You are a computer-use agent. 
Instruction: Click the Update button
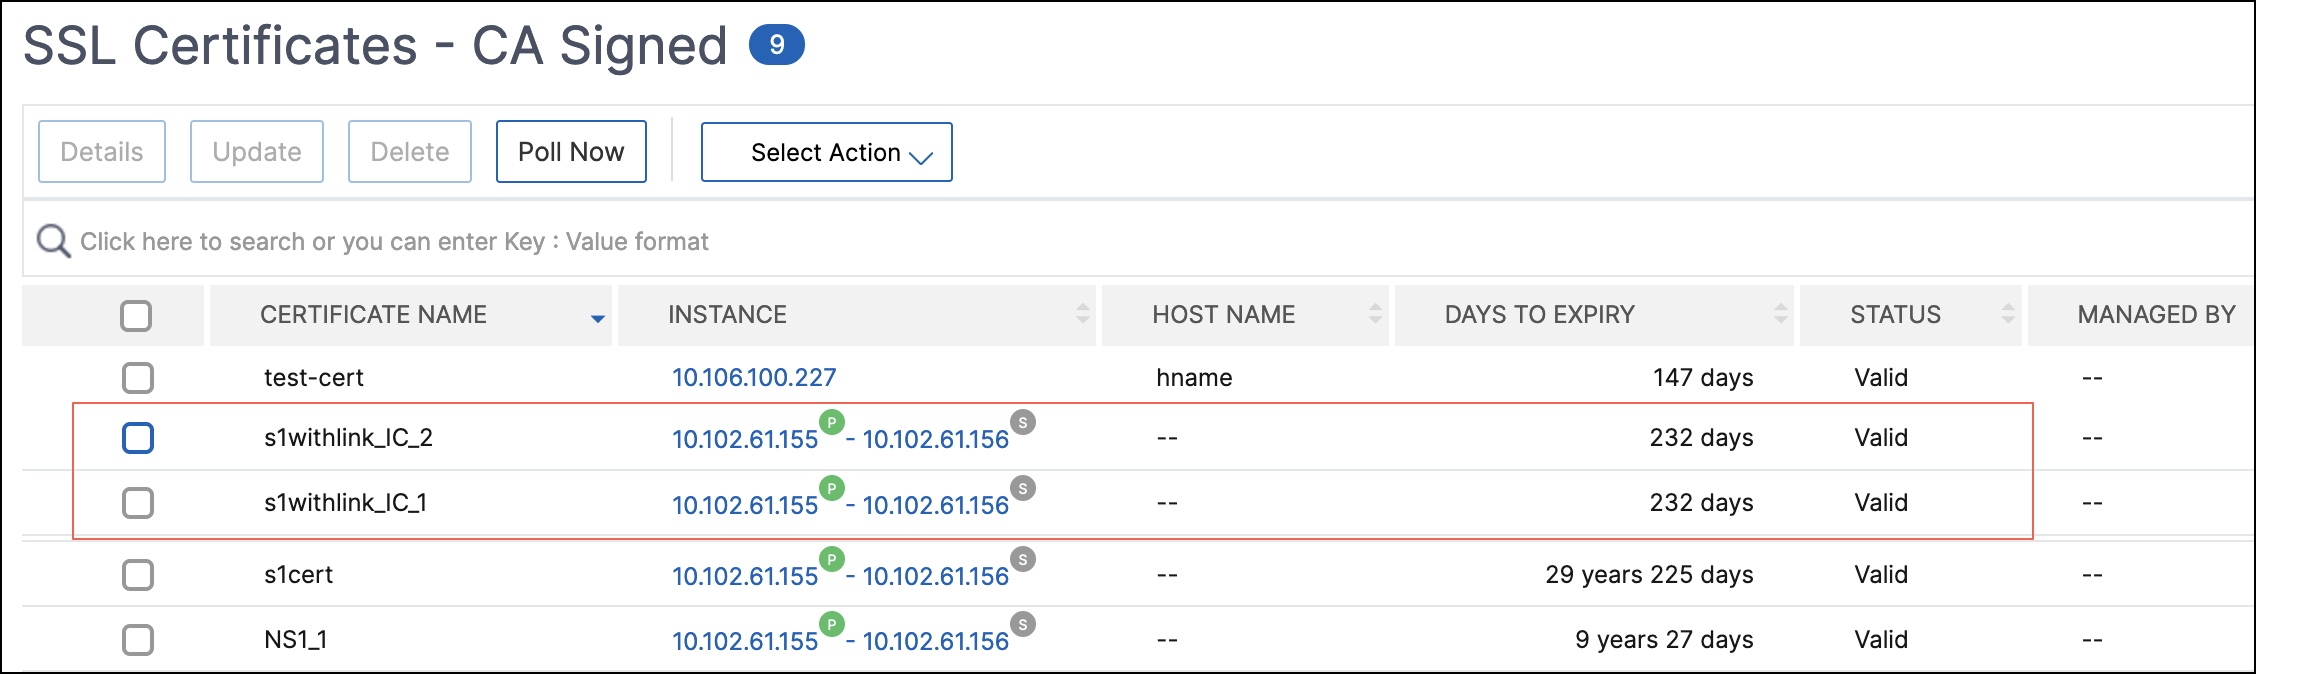[257, 152]
